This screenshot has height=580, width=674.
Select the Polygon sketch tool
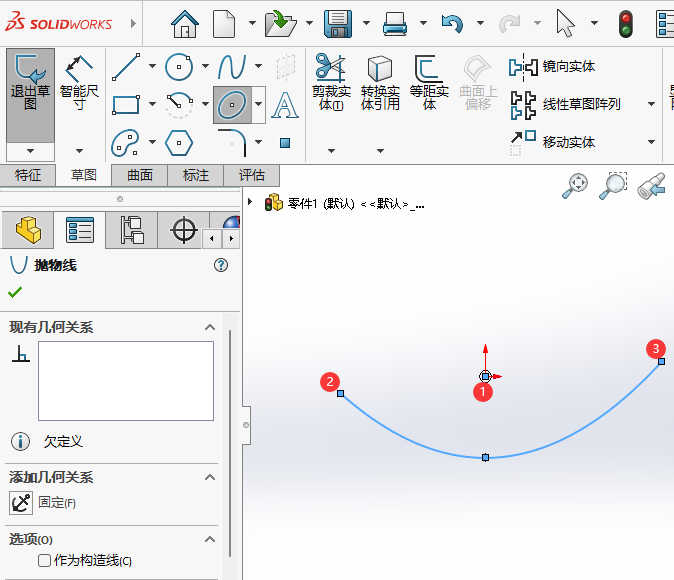click(179, 142)
